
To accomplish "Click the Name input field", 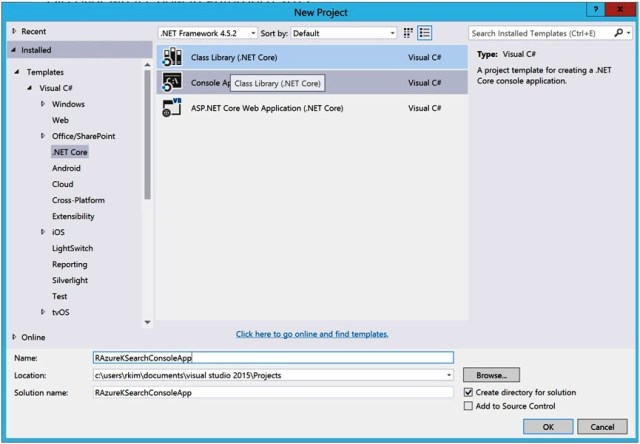I will pyautogui.click(x=273, y=357).
